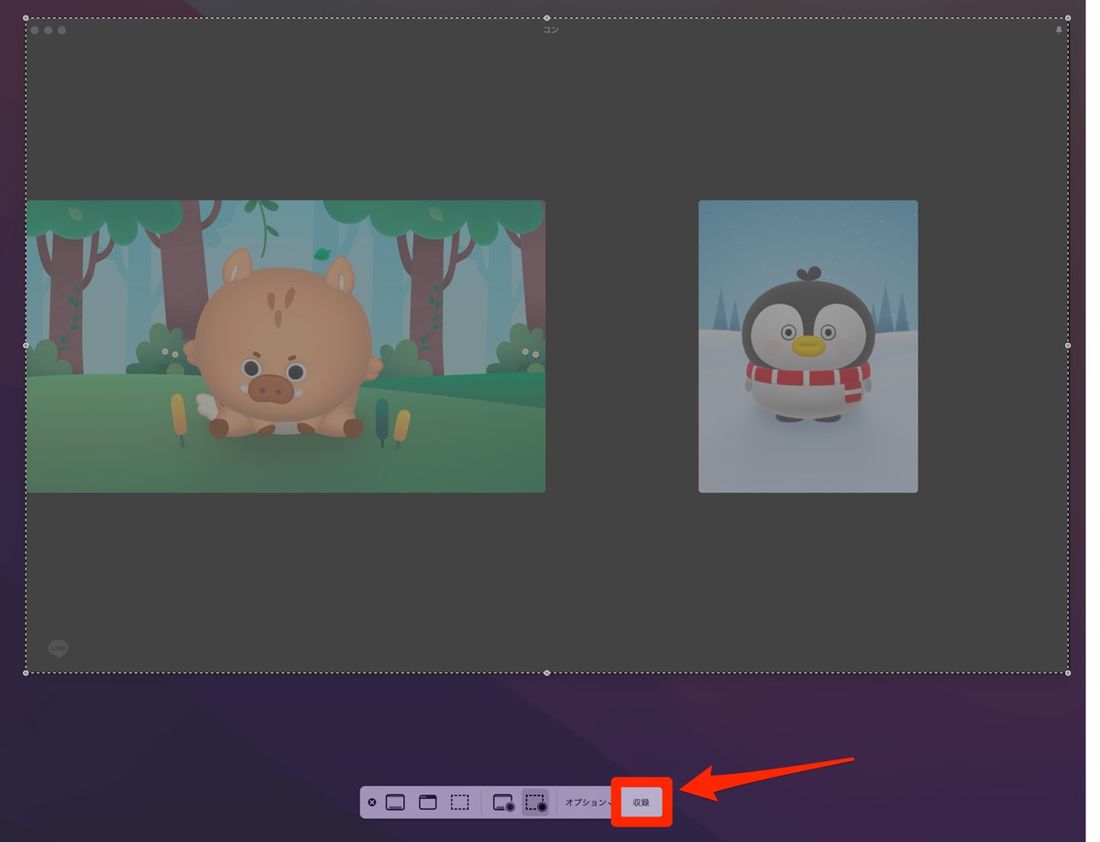The height and width of the screenshot is (842, 1100).
Task: Open the penguin with red scarf image
Action: coord(808,346)
